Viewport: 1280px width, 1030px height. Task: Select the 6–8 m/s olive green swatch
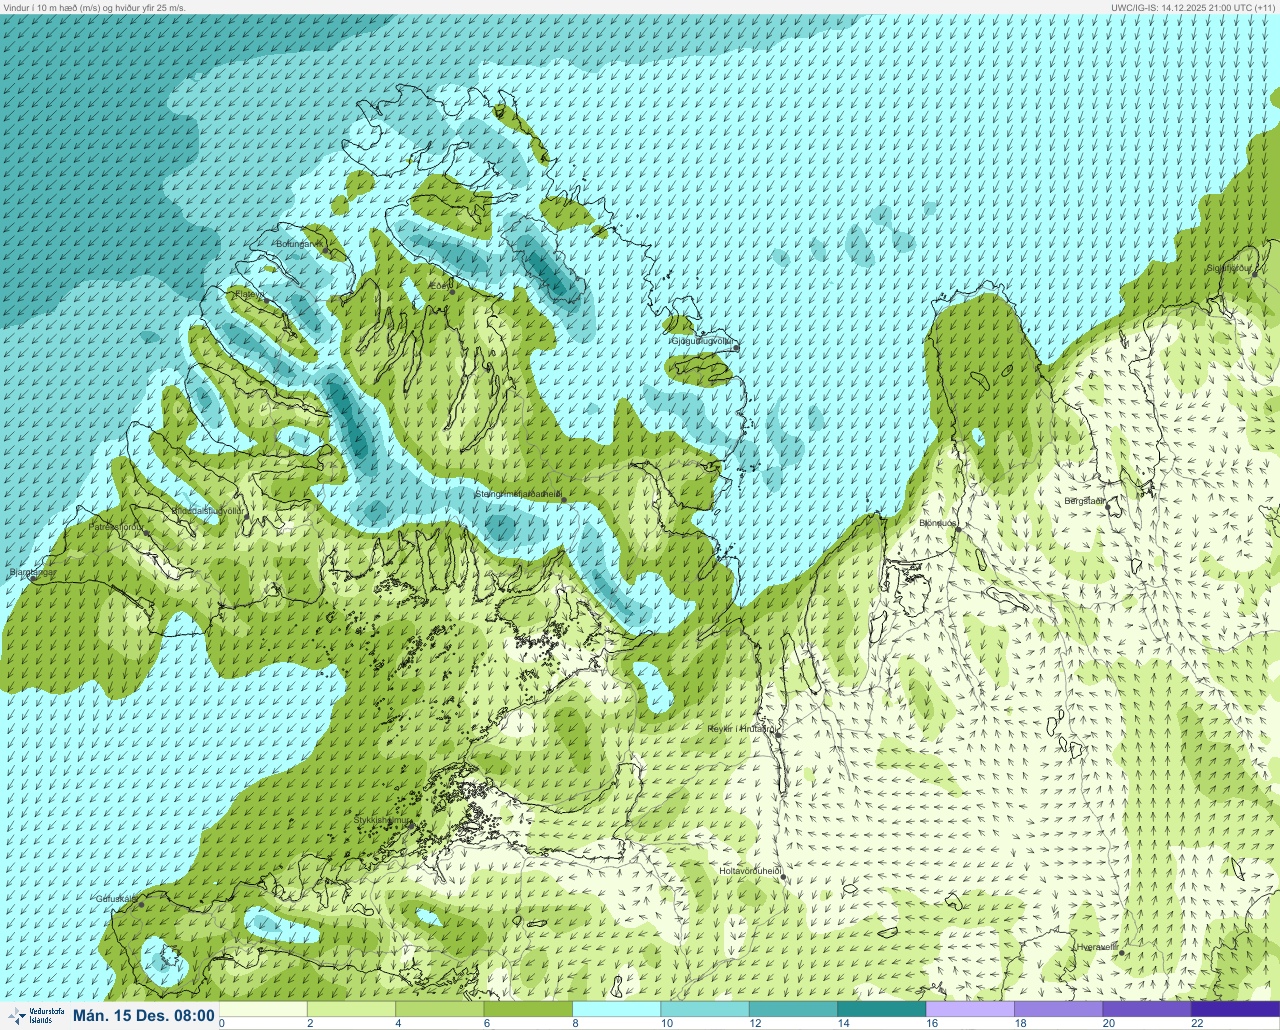(528, 1009)
